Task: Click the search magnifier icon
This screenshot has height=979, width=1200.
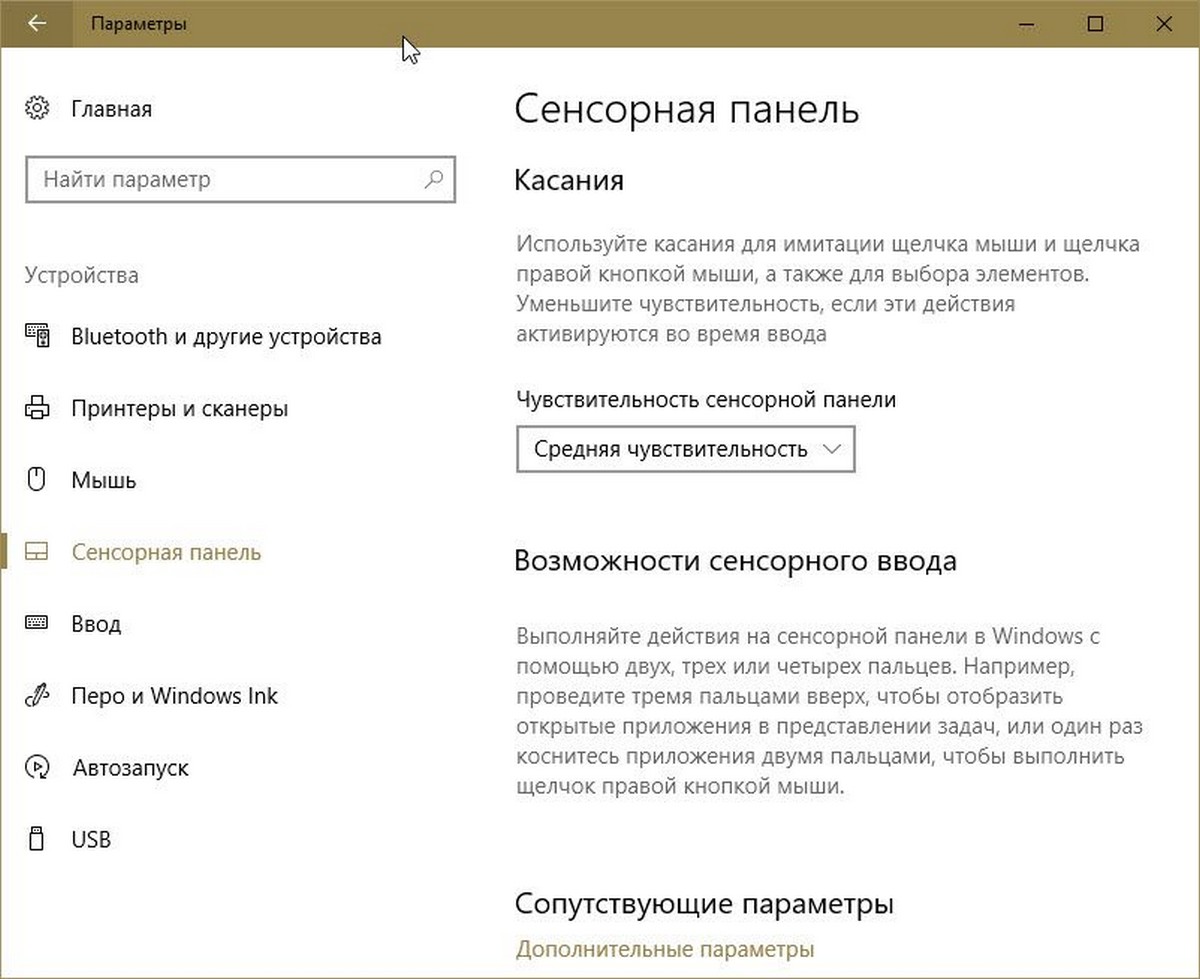Action: [x=434, y=180]
